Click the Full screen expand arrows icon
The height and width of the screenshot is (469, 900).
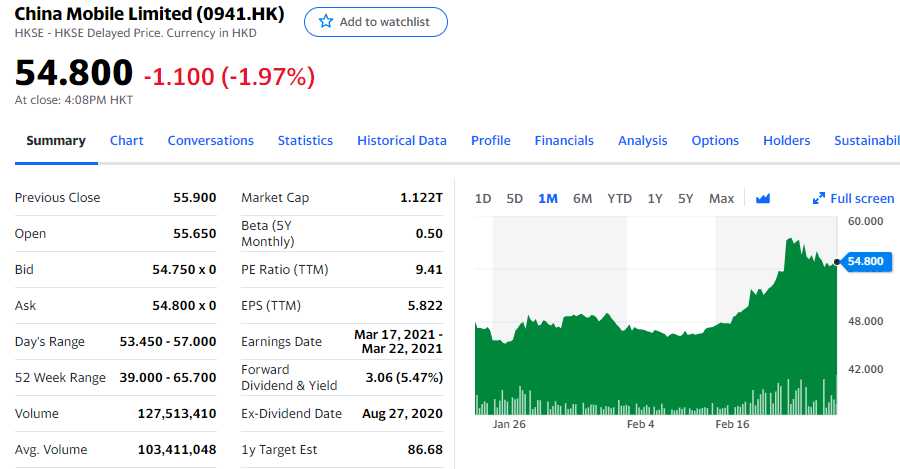click(x=818, y=198)
